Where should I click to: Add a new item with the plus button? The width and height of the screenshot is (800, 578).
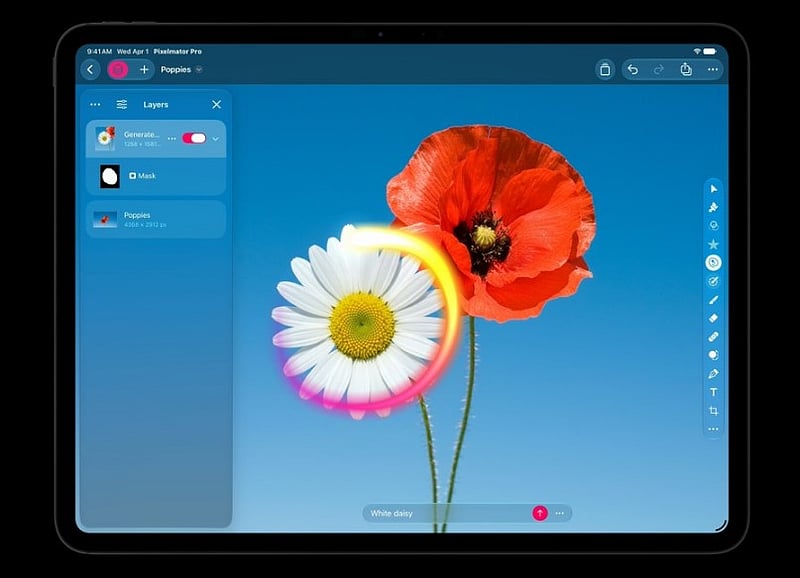tap(144, 69)
